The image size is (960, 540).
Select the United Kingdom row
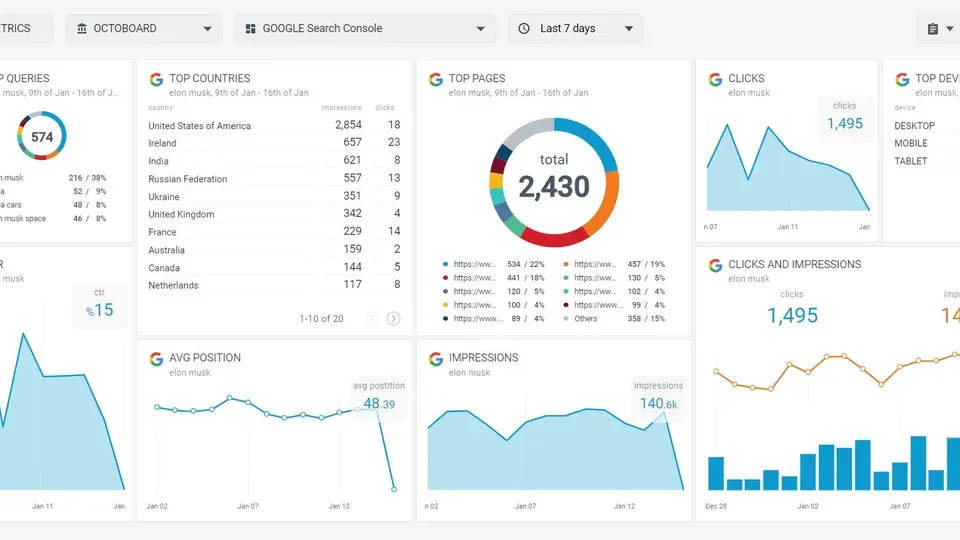(x=274, y=214)
